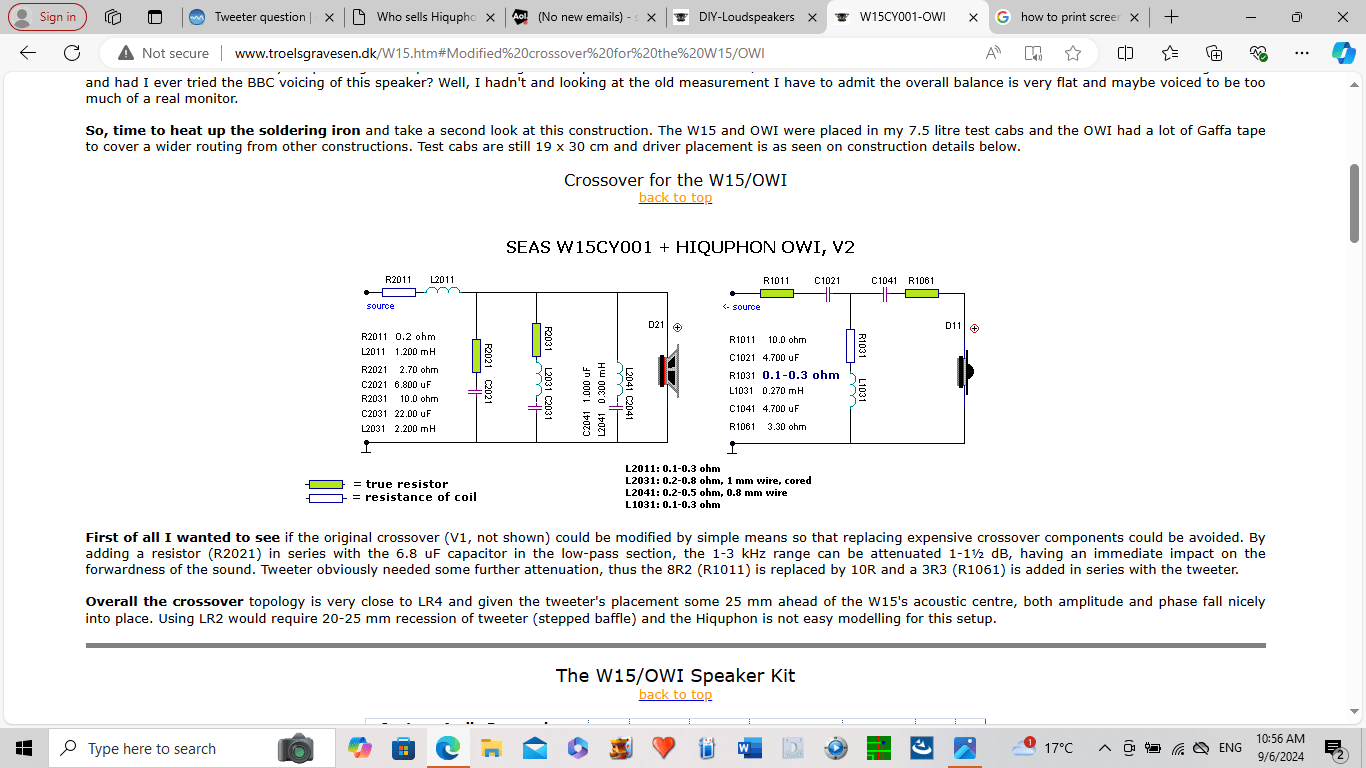Viewport: 1366px width, 768px height.
Task: Open a new browser tab
Action: coord(1171,17)
